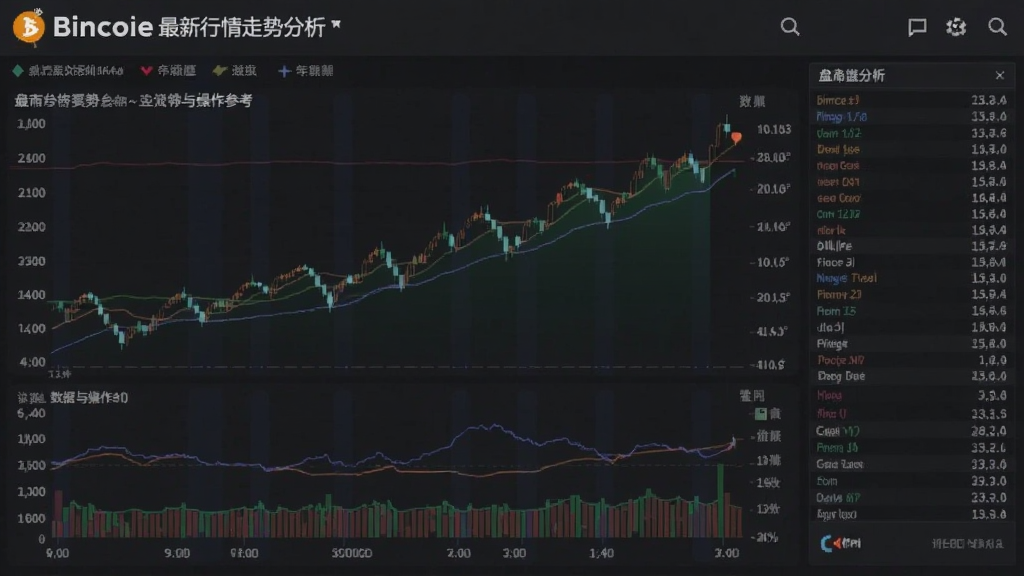Click the orange marker at the chart peak
The width and height of the screenshot is (1024, 576).
[x=737, y=138]
